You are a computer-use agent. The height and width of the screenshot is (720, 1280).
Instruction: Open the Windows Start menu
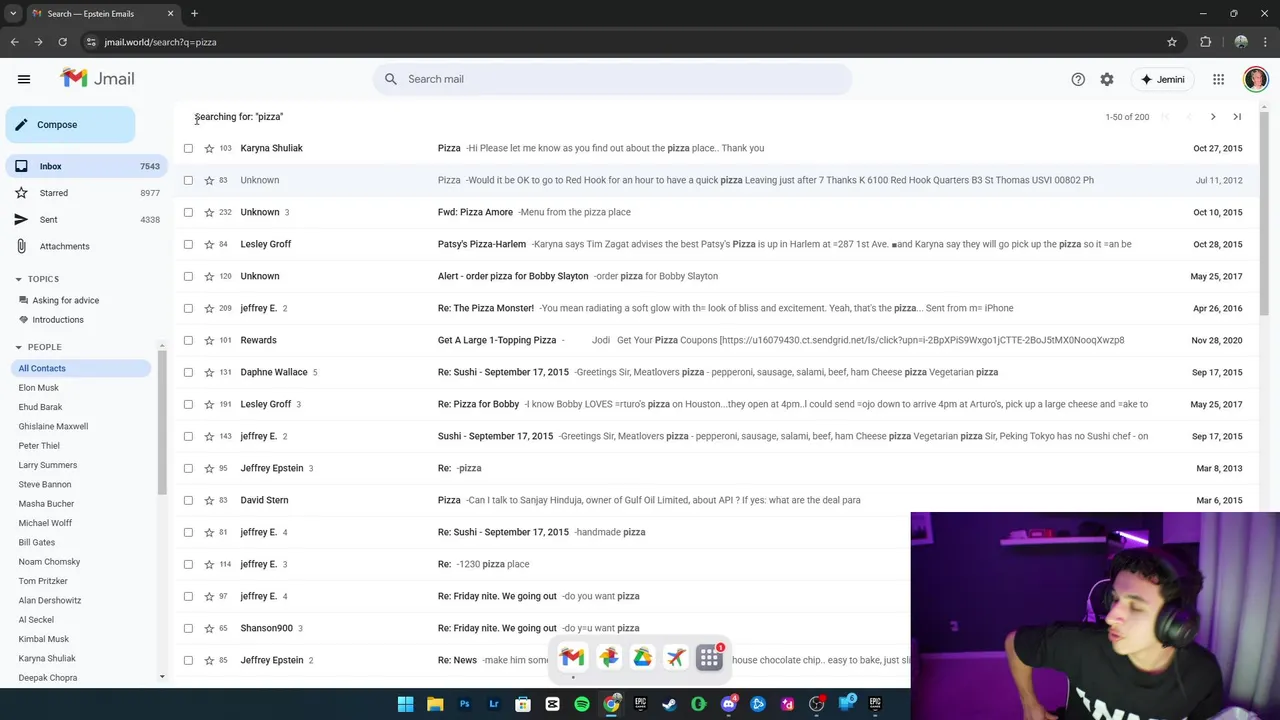click(405, 704)
